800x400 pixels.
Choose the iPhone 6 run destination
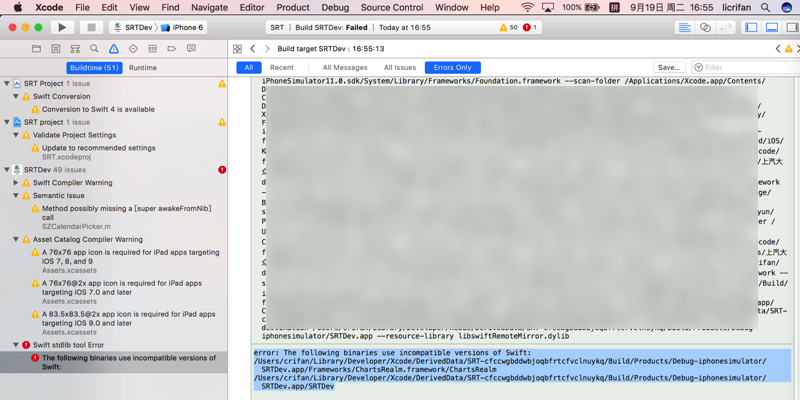click(183, 28)
